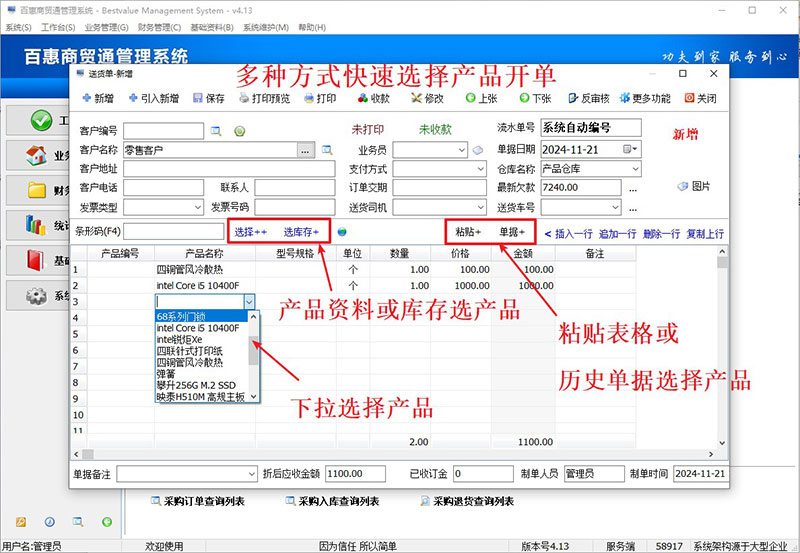Click the ... button in 客户名称 field
Screen dimensions: 800x553
tap(305, 150)
